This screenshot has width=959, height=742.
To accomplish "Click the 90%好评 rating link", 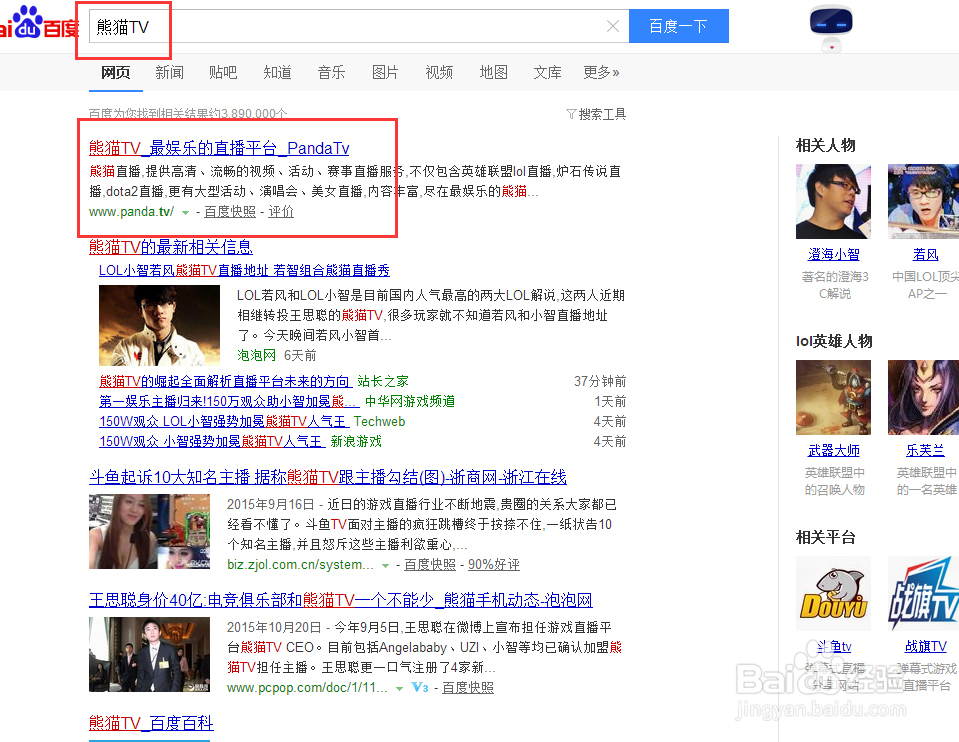I will click(x=494, y=565).
